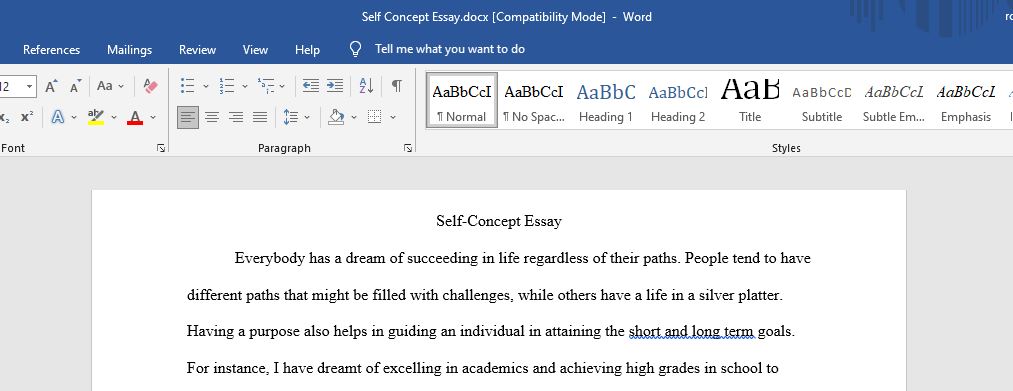Apply the red font color swatch
1013x391 pixels.
pyautogui.click(x=134, y=117)
